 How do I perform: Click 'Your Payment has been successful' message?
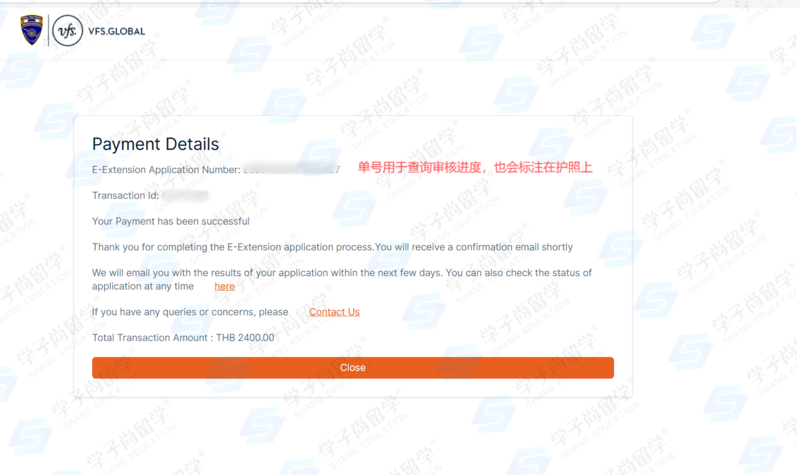click(x=170, y=221)
